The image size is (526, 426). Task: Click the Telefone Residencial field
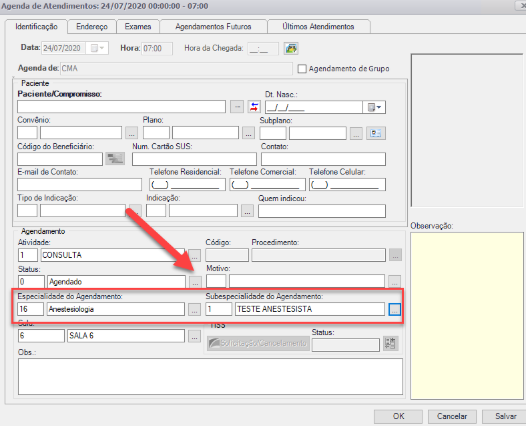[187, 184]
